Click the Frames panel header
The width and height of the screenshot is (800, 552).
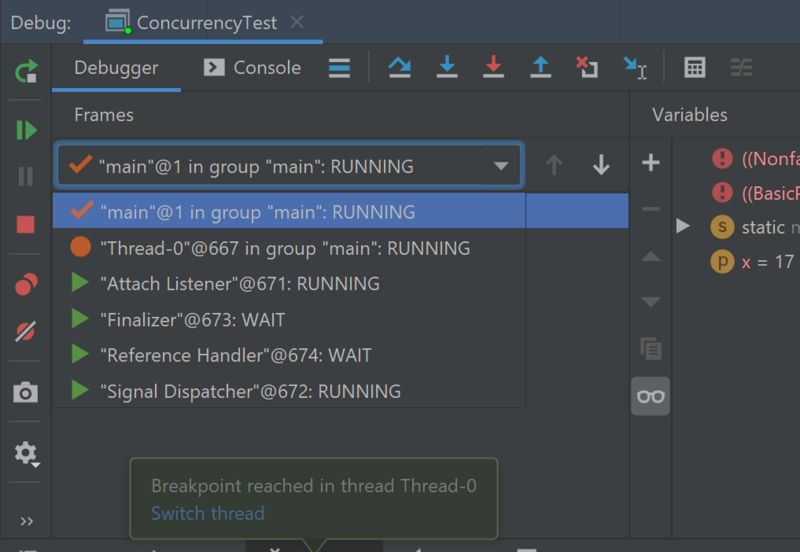(104, 115)
